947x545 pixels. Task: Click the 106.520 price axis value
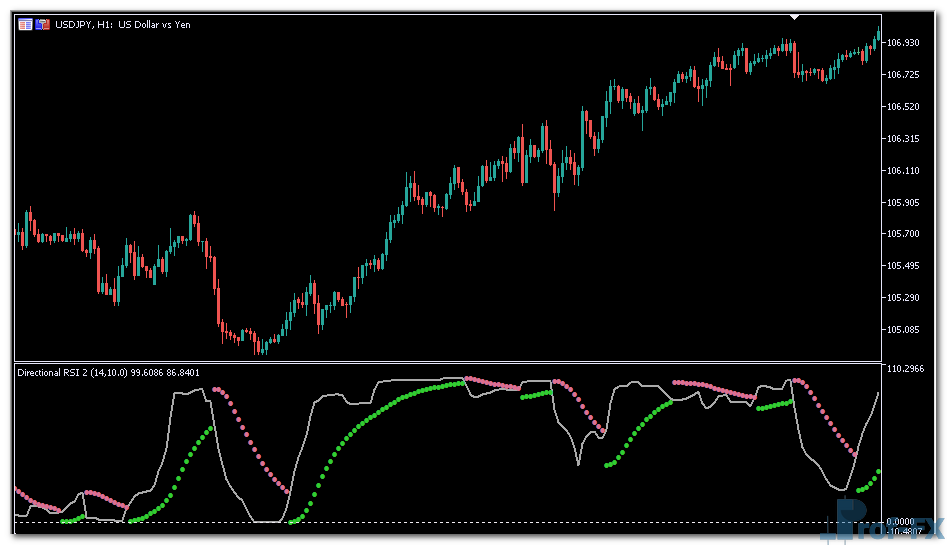[902, 107]
